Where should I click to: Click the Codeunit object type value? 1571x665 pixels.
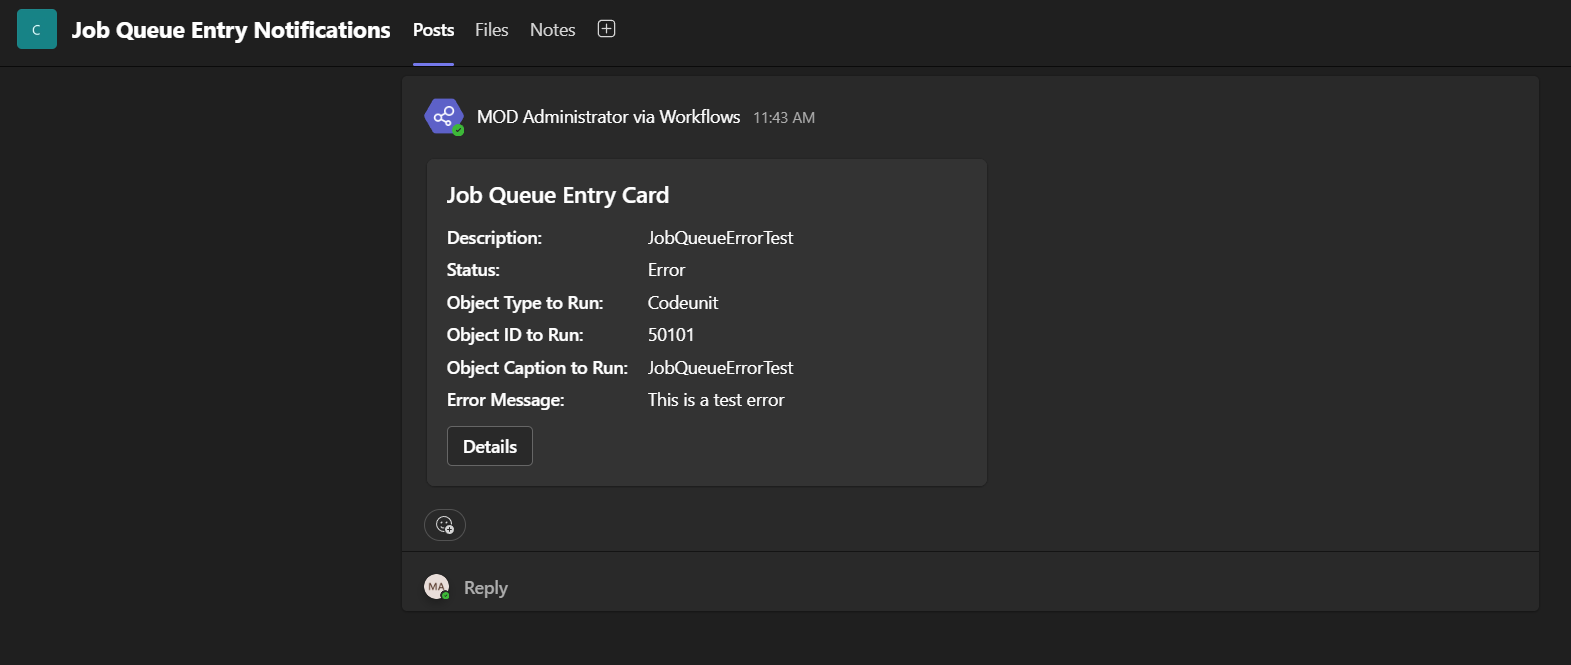tap(683, 303)
